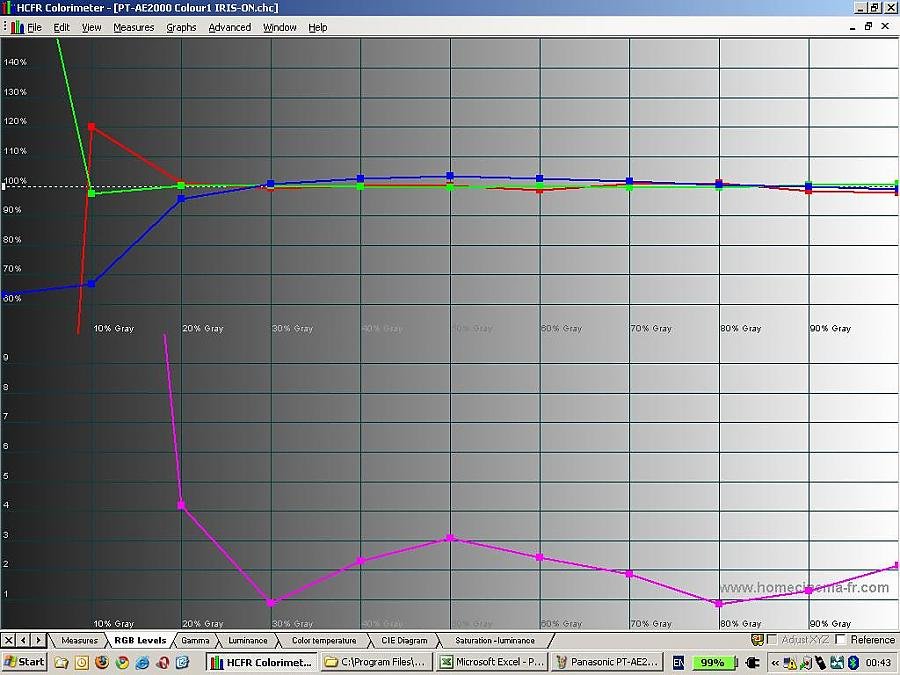
Task: Open the CIE Diagram tab
Action: pyautogui.click(x=404, y=640)
